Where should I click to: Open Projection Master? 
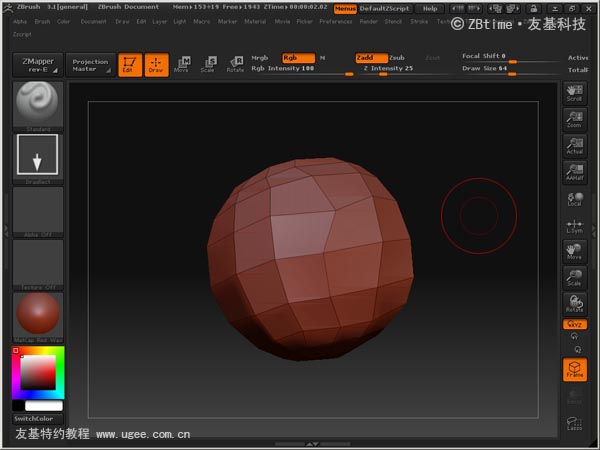click(x=91, y=65)
